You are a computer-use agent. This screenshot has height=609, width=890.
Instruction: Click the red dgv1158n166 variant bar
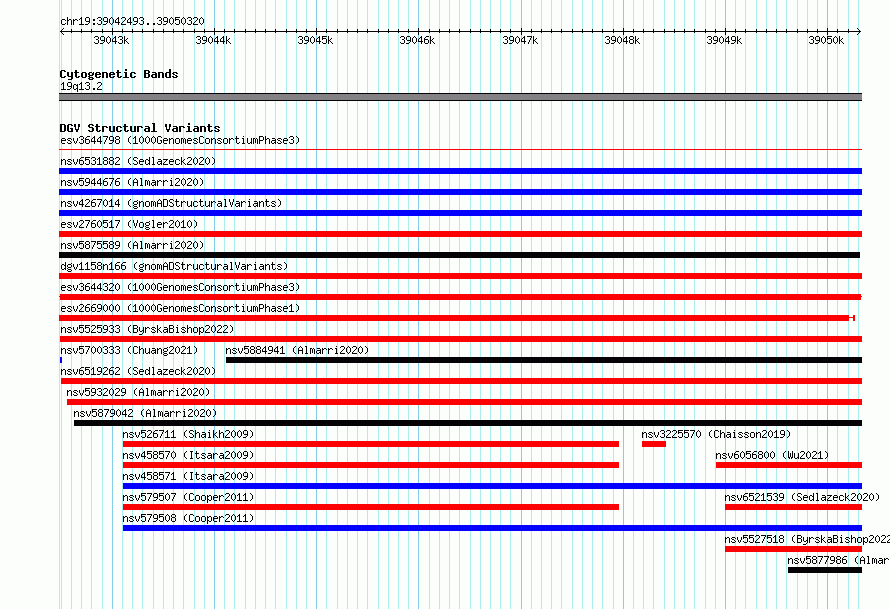coord(460,276)
